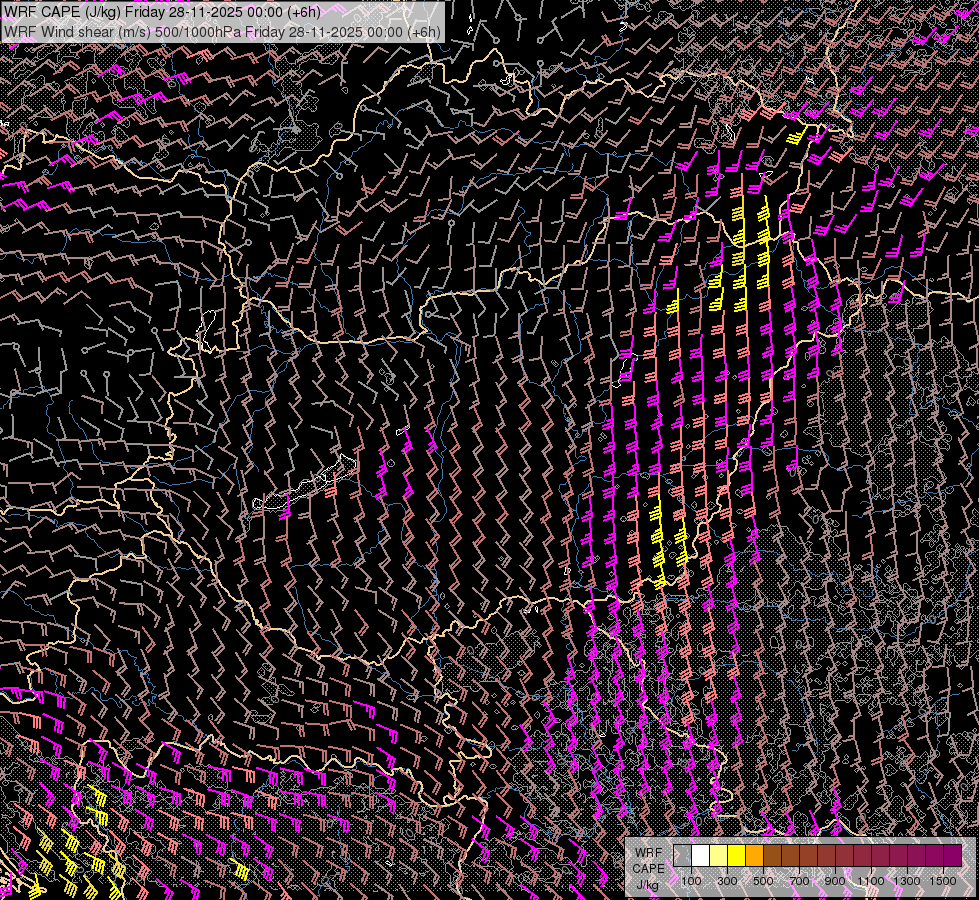The height and width of the screenshot is (900, 979).
Task: Click the '500' legend scale value
Action: (763, 881)
